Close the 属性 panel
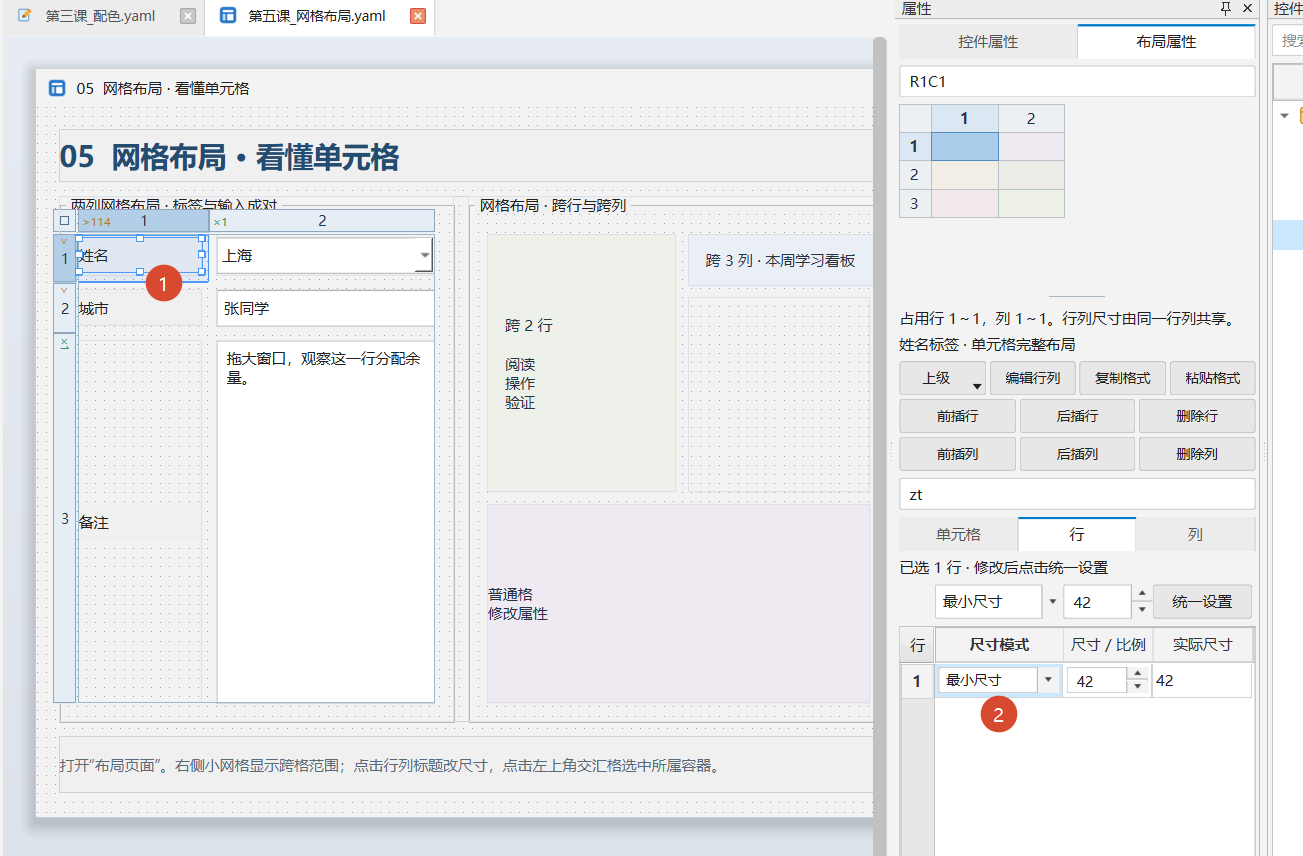This screenshot has height=856, width=1303. (1248, 8)
